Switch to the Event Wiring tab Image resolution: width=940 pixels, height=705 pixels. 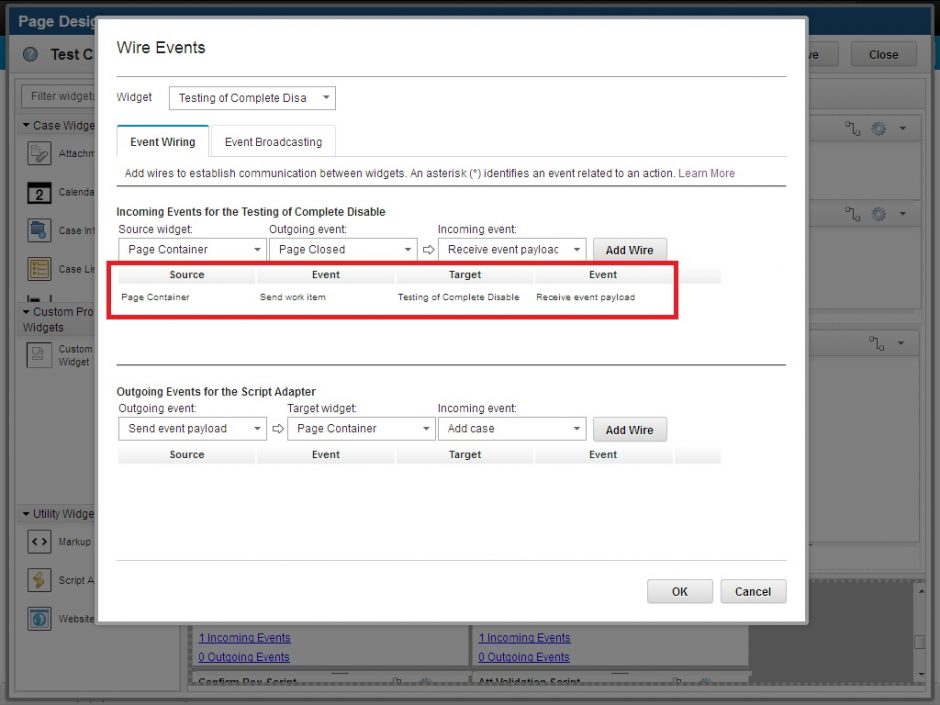tap(161, 141)
